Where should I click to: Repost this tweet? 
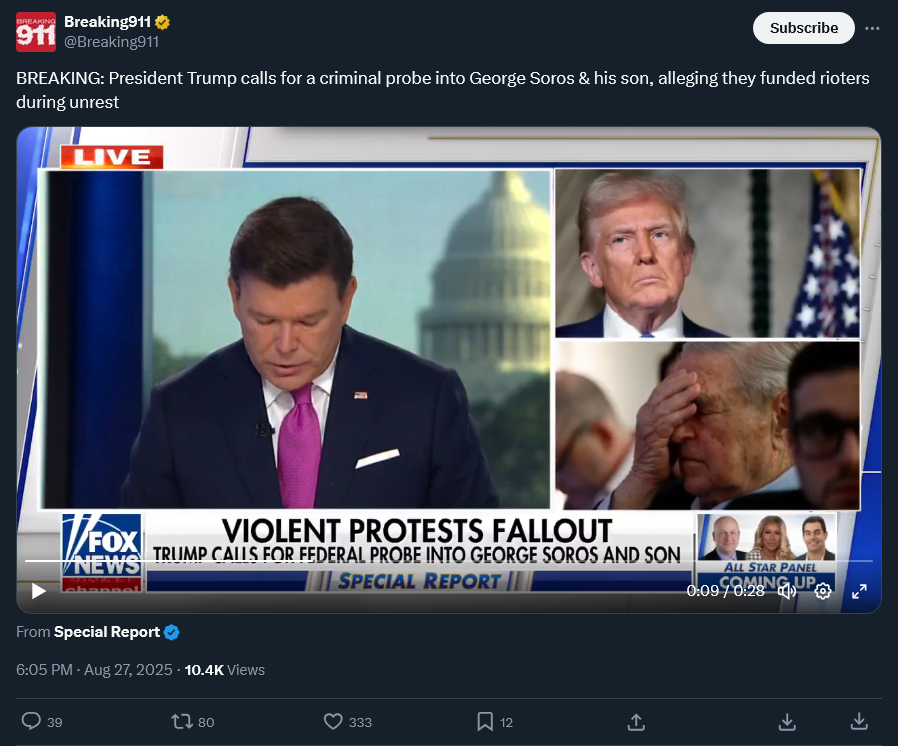182,721
